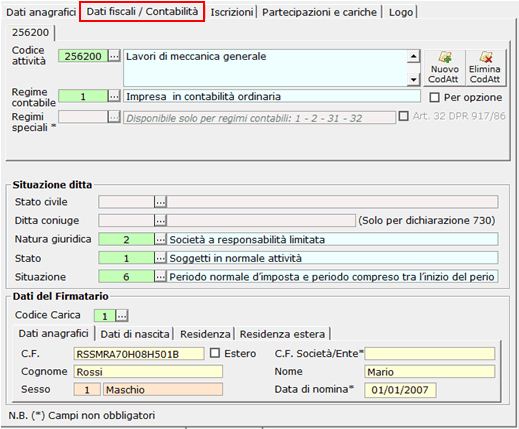This screenshot has height=429, width=519.
Task: Open the Situazione lookup ellipsis button
Action: click(x=160, y=277)
